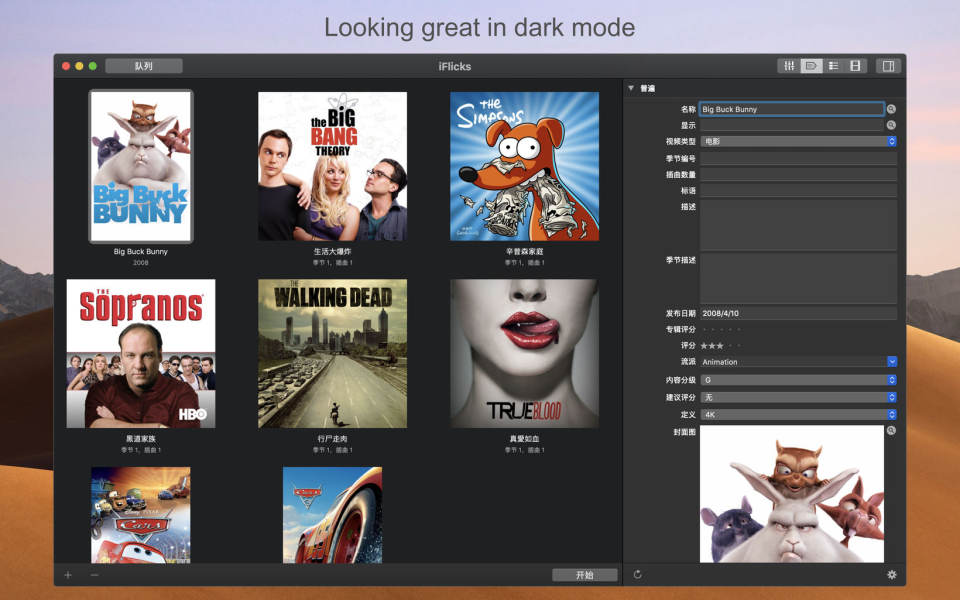Viewport: 960px width, 600px height.
Task: Set 专辑评分 album rating dots
Action: [x=721, y=329]
